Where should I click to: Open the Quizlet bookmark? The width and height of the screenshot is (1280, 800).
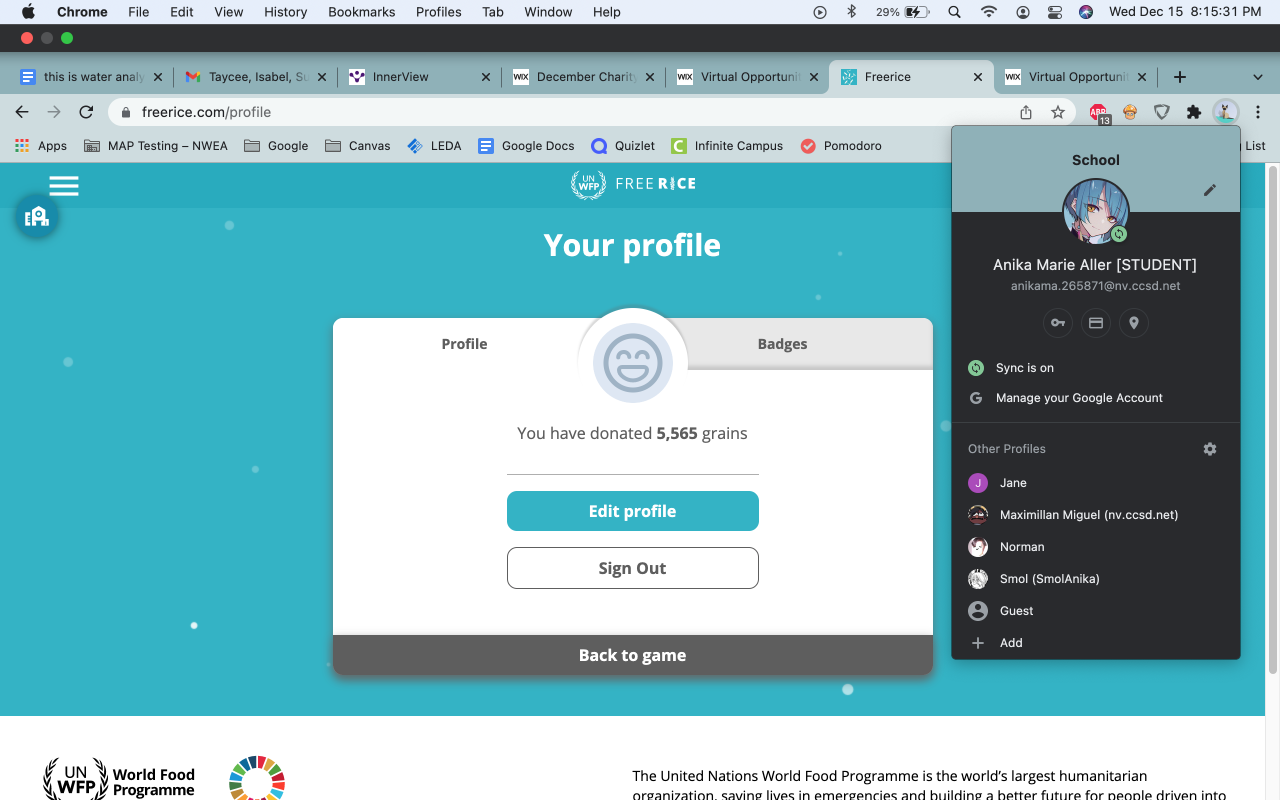(623, 146)
